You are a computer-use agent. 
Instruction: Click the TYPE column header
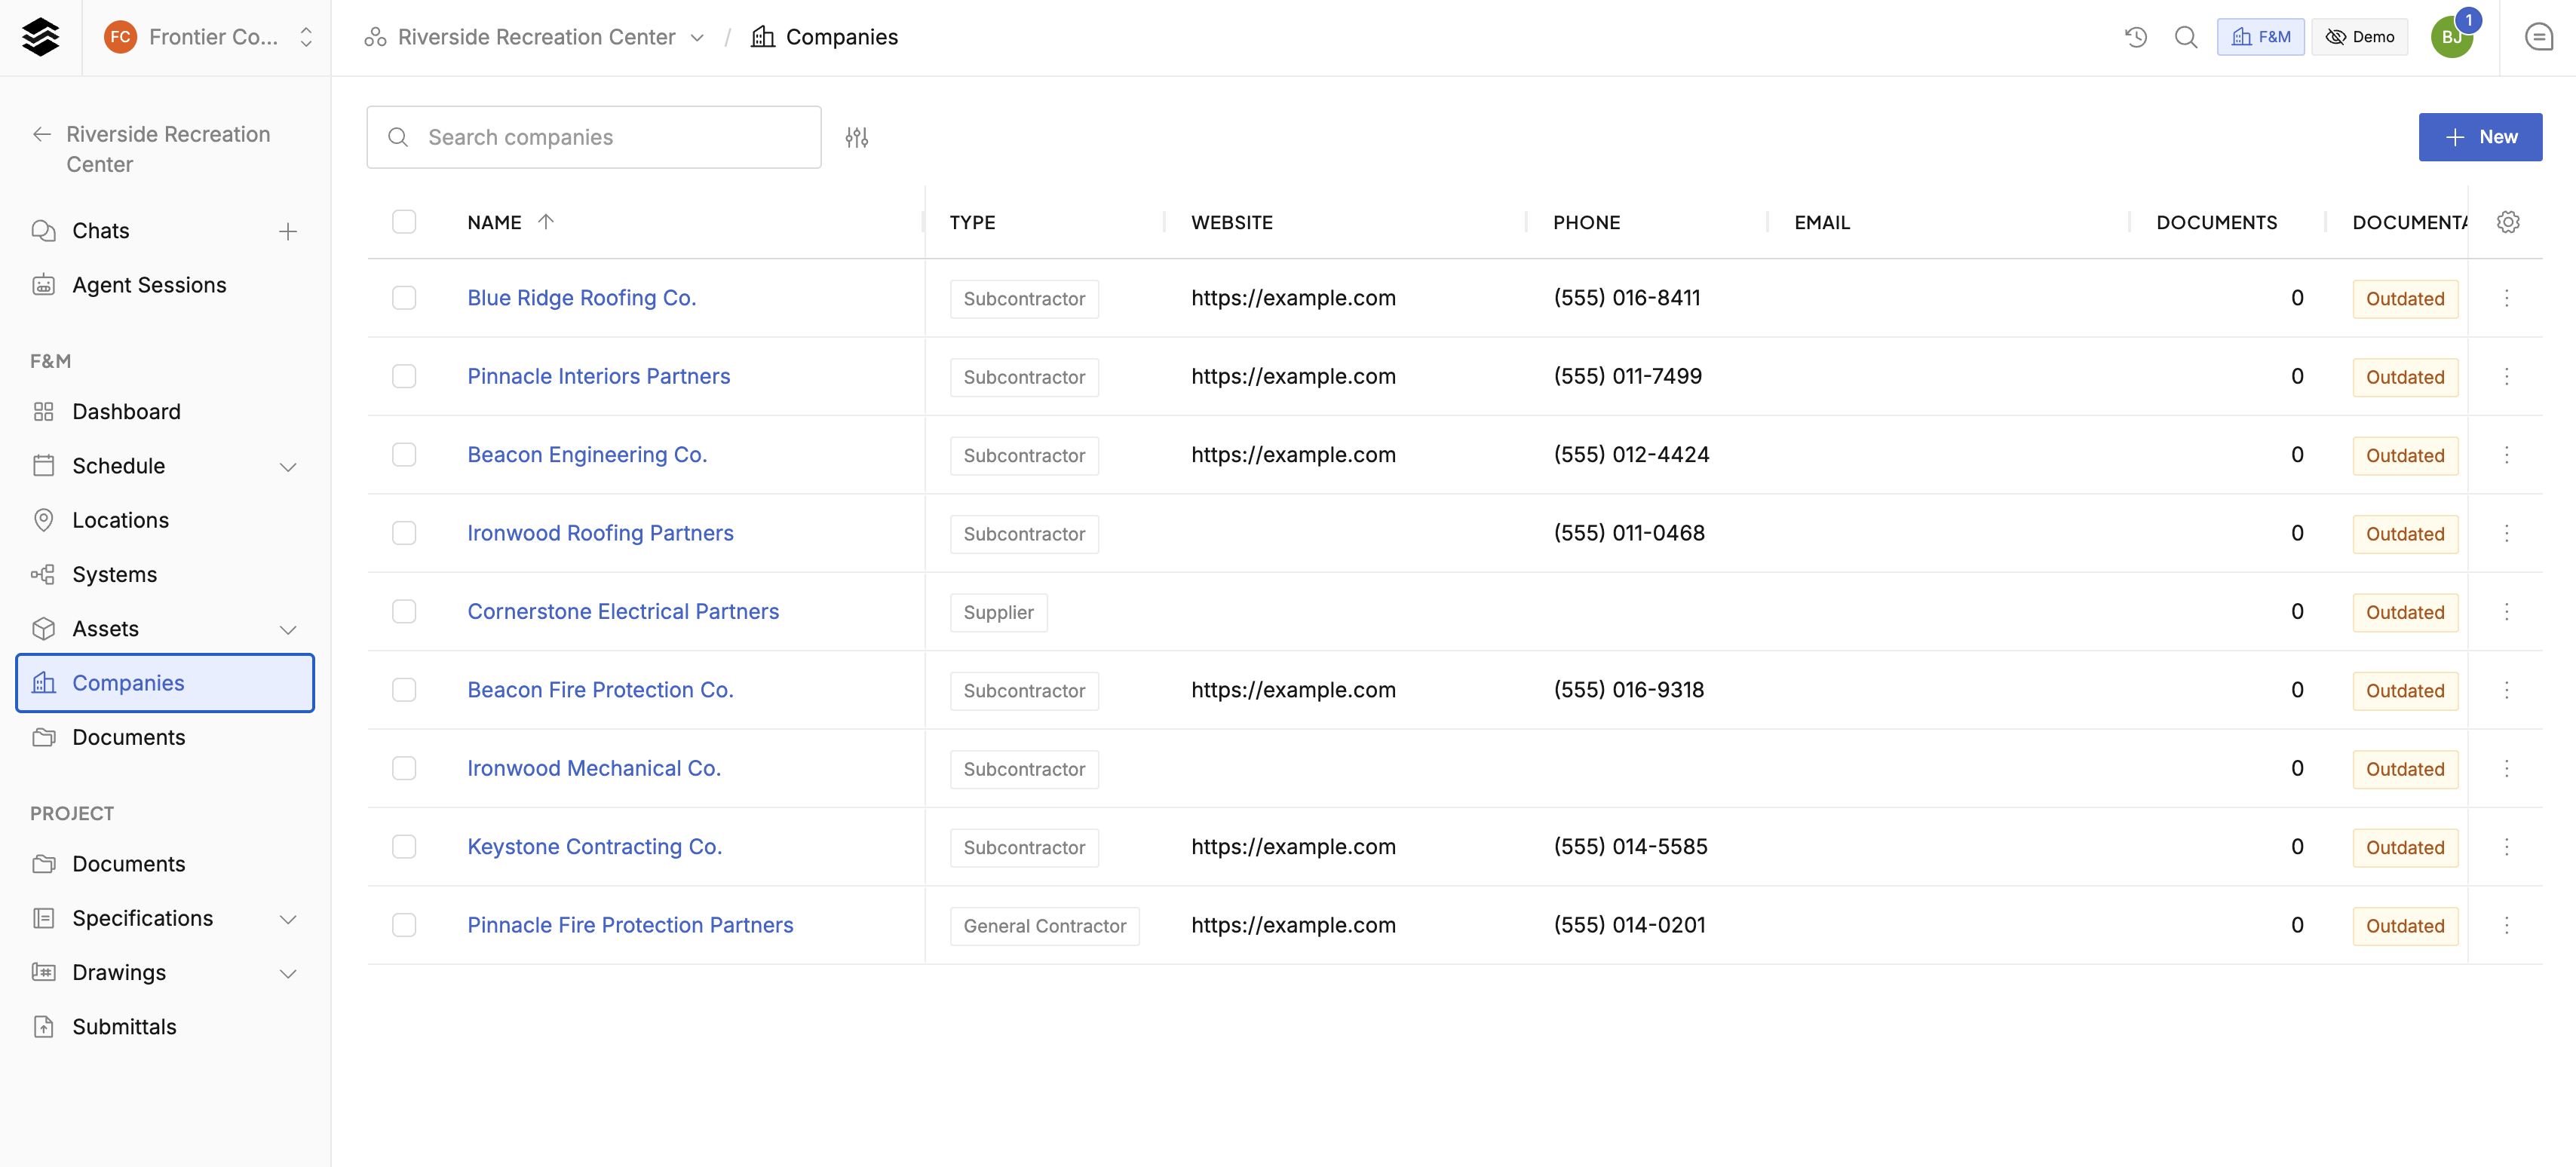[972, 222]
